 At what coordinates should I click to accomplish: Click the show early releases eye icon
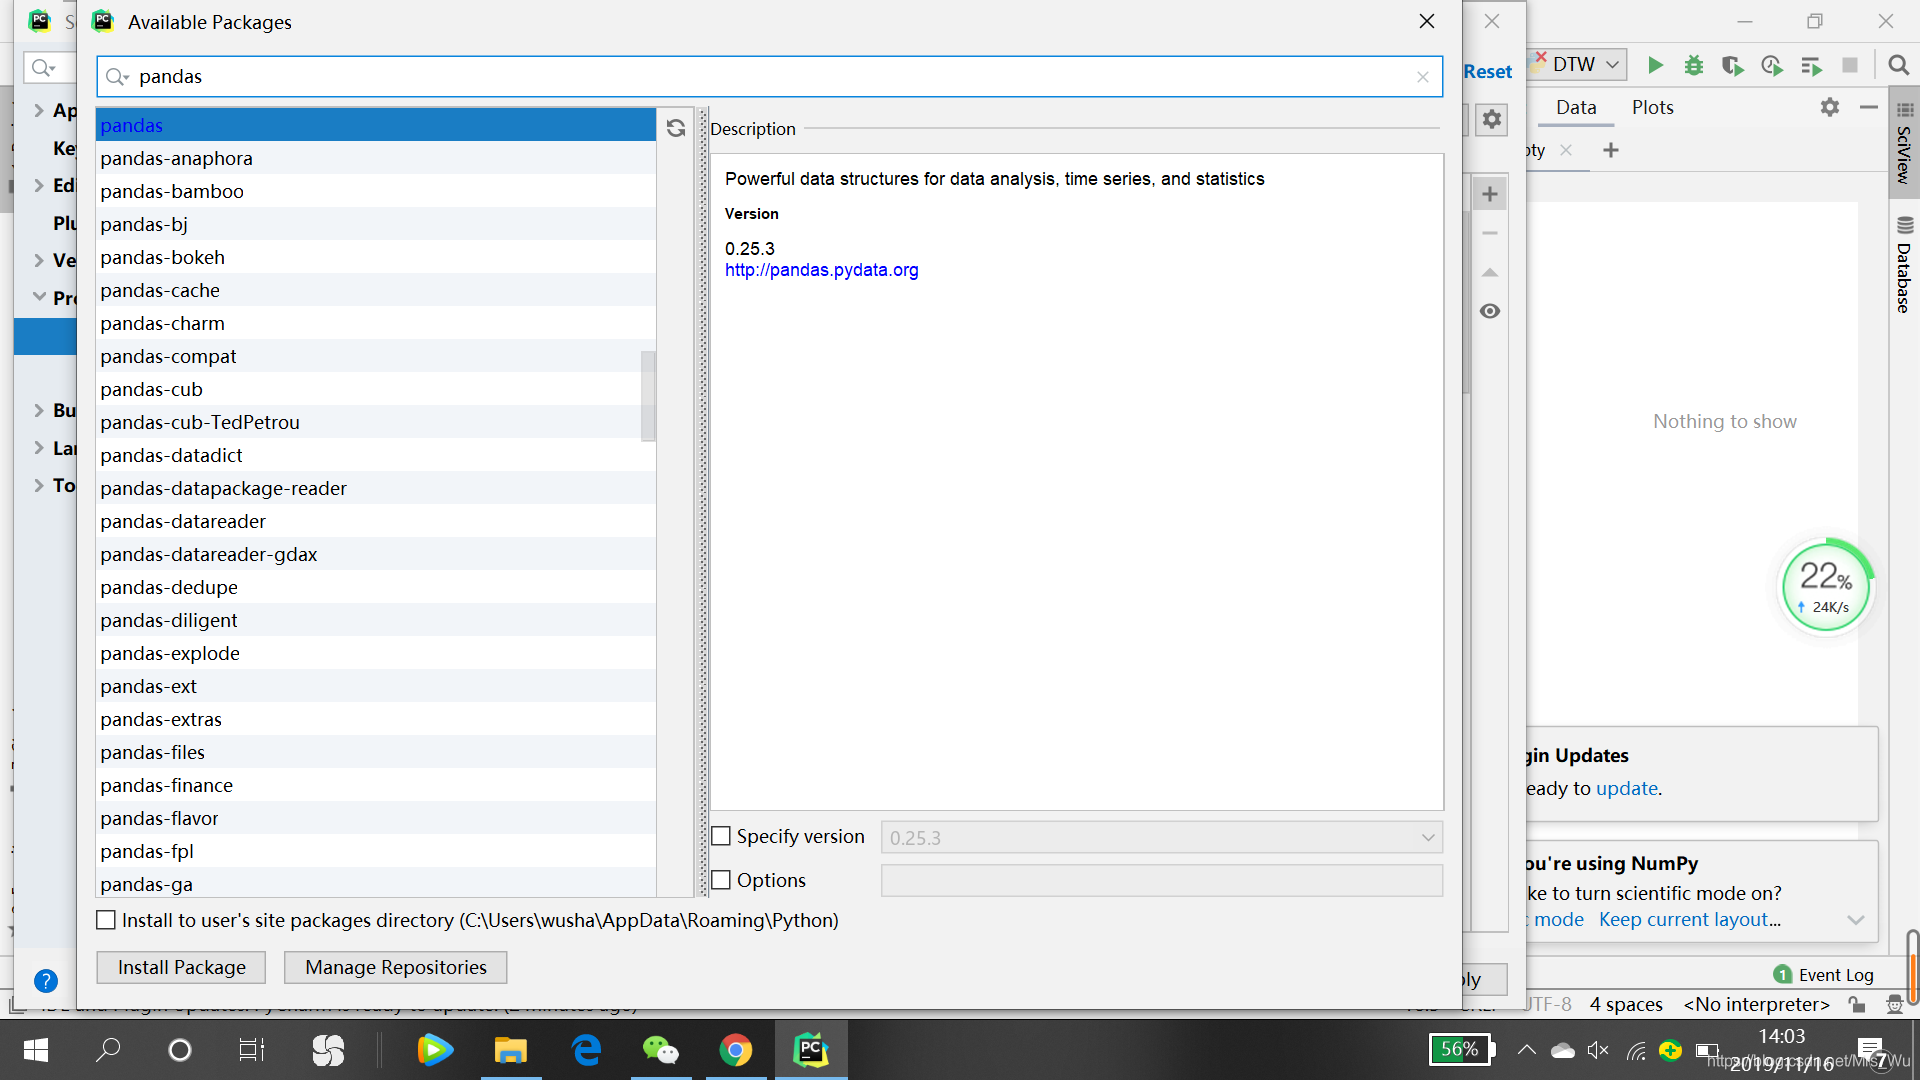[1490, 311]
